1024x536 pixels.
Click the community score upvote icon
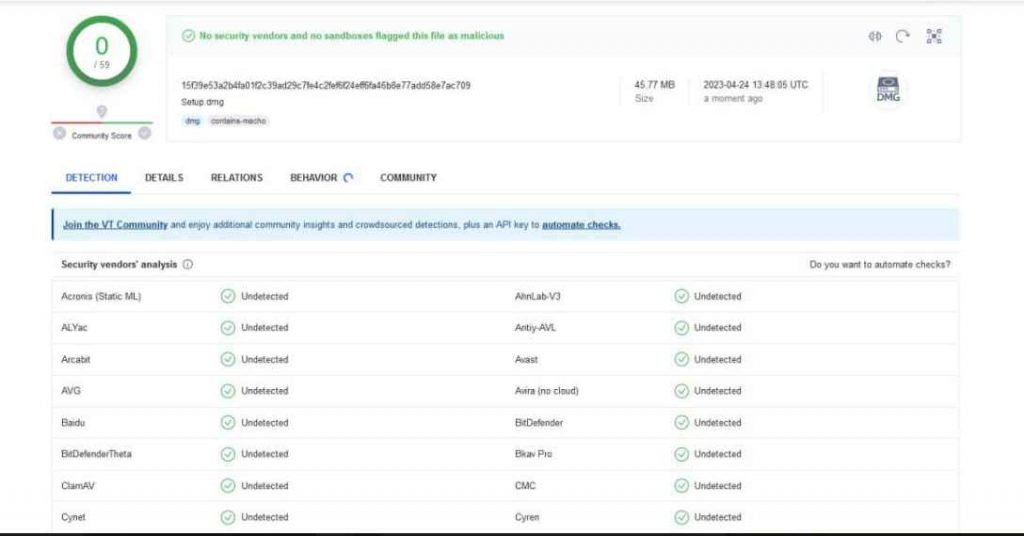145,134
